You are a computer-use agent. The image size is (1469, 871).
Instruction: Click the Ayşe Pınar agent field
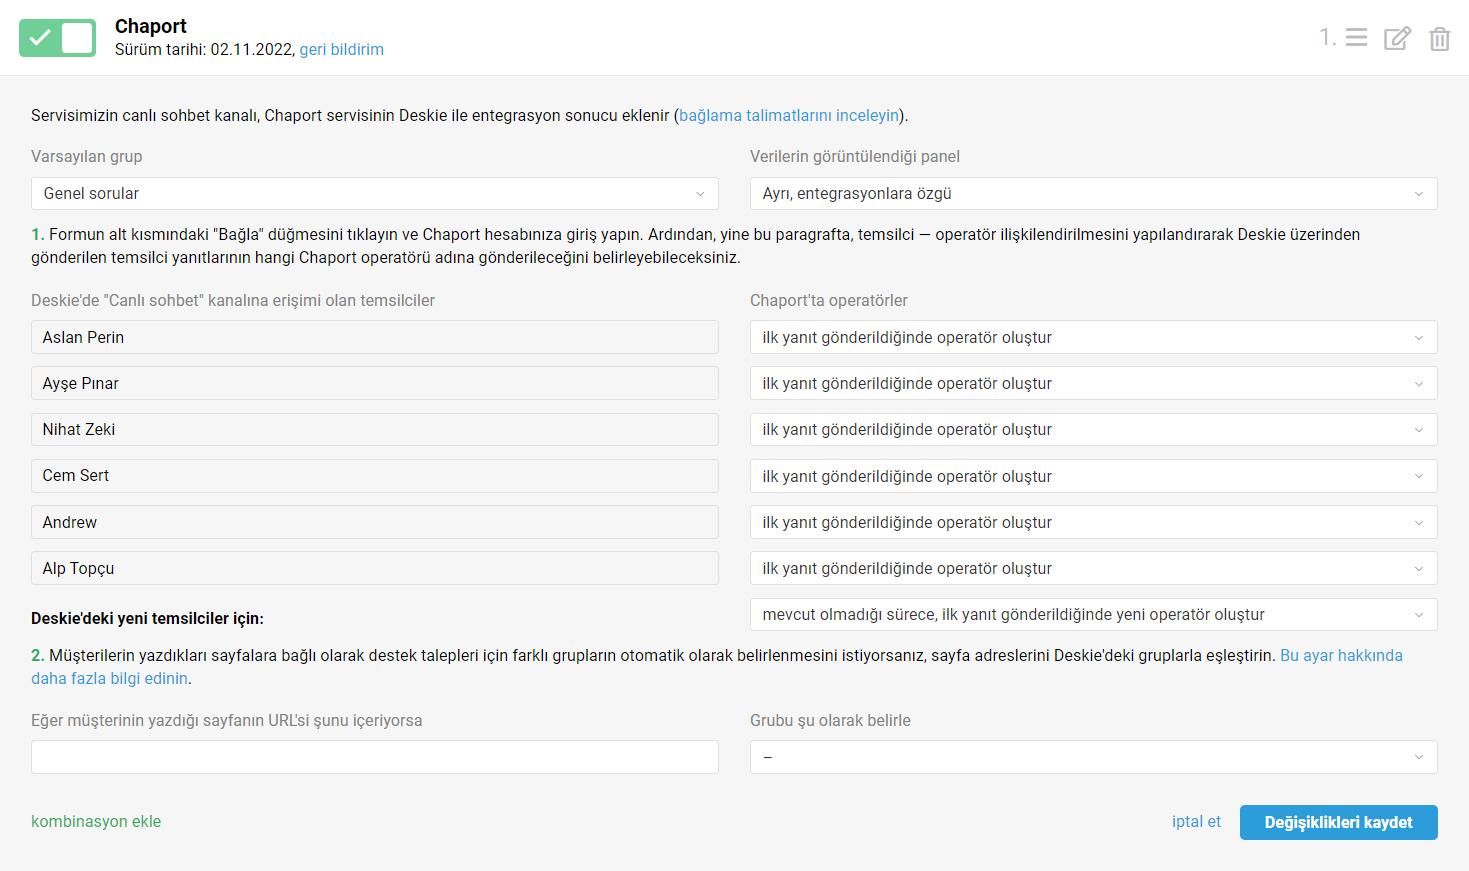(x=375, y=383)
